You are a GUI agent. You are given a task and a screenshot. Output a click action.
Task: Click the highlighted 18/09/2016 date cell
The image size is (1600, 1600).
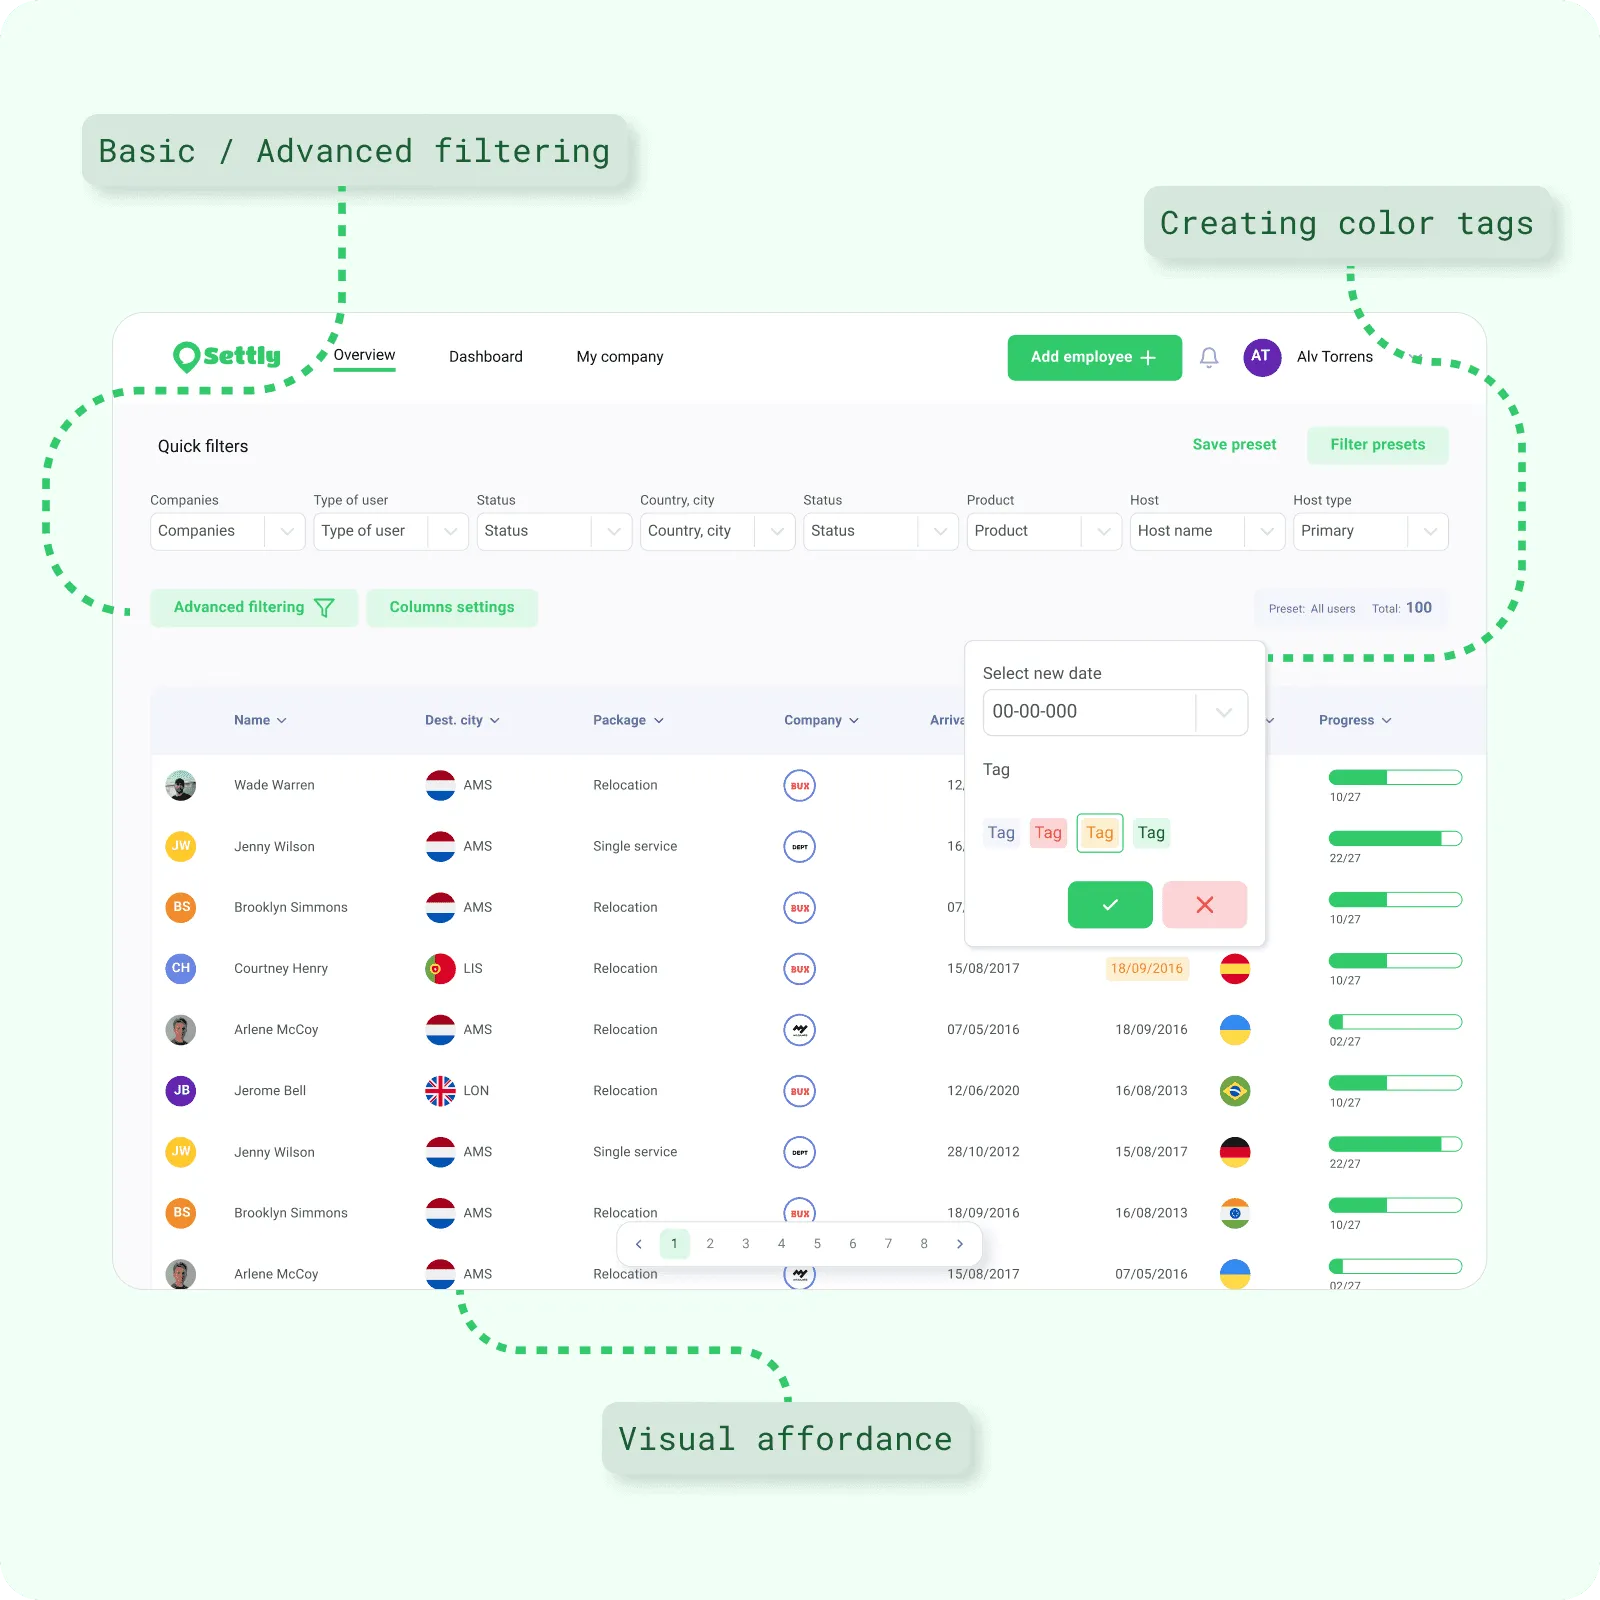tap(1147, 969)
